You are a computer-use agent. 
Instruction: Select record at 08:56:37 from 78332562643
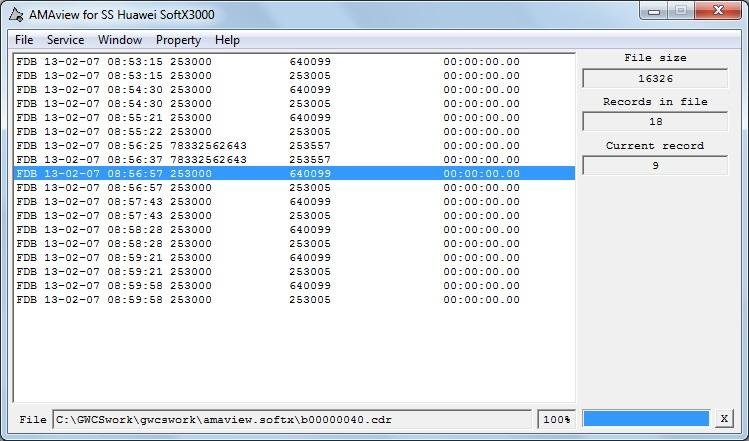pos(294,160)
